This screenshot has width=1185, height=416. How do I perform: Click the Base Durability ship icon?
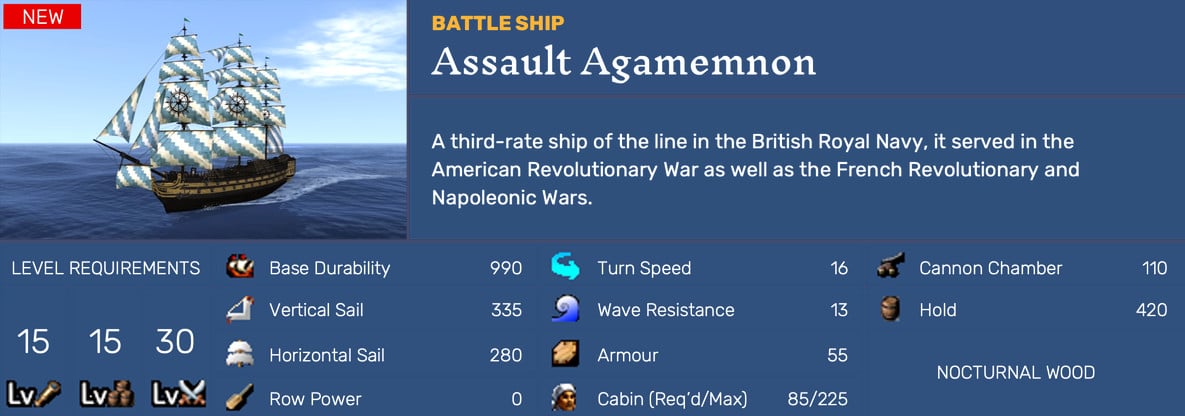click(239, 267)
